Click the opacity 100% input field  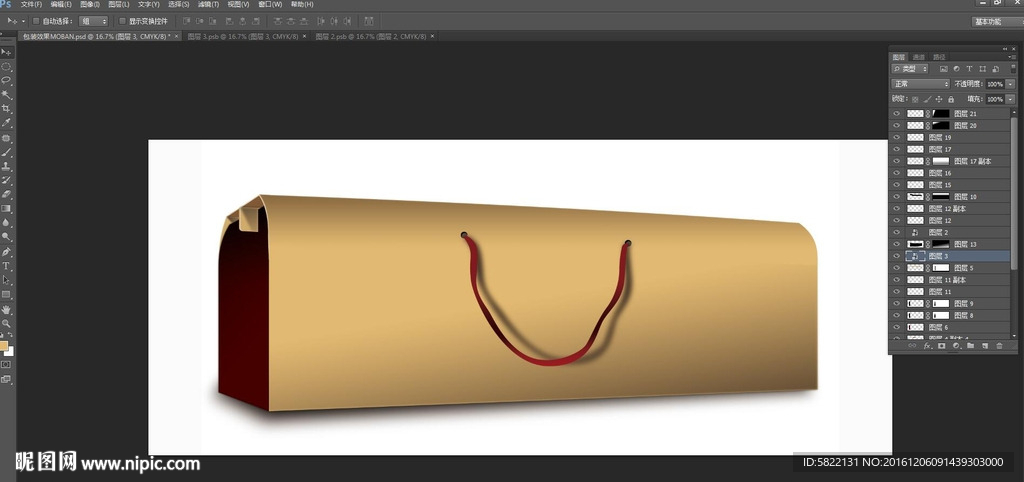tap(994, 84)
